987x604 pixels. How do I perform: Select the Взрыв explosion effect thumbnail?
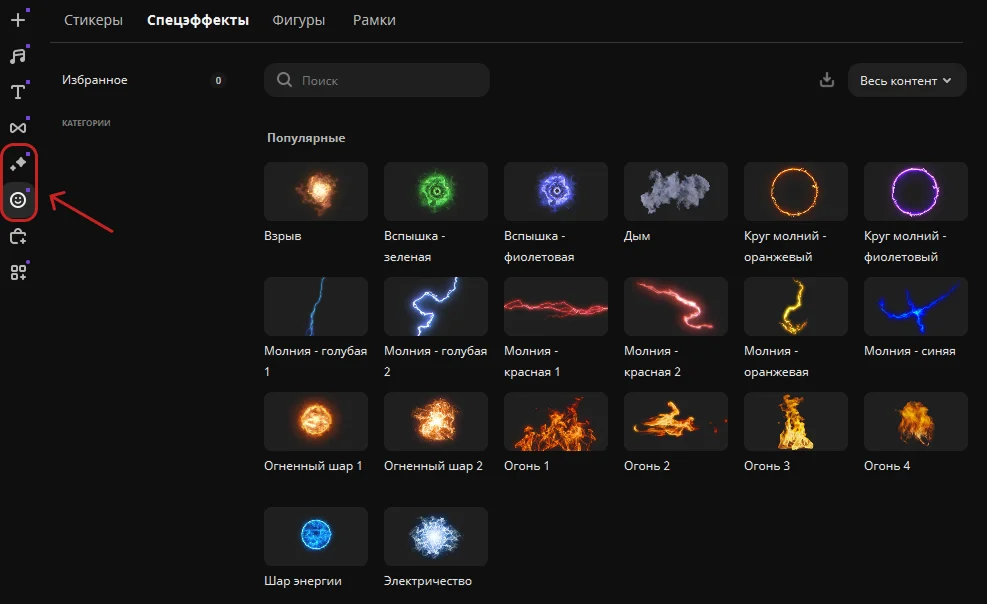(316, 191)
